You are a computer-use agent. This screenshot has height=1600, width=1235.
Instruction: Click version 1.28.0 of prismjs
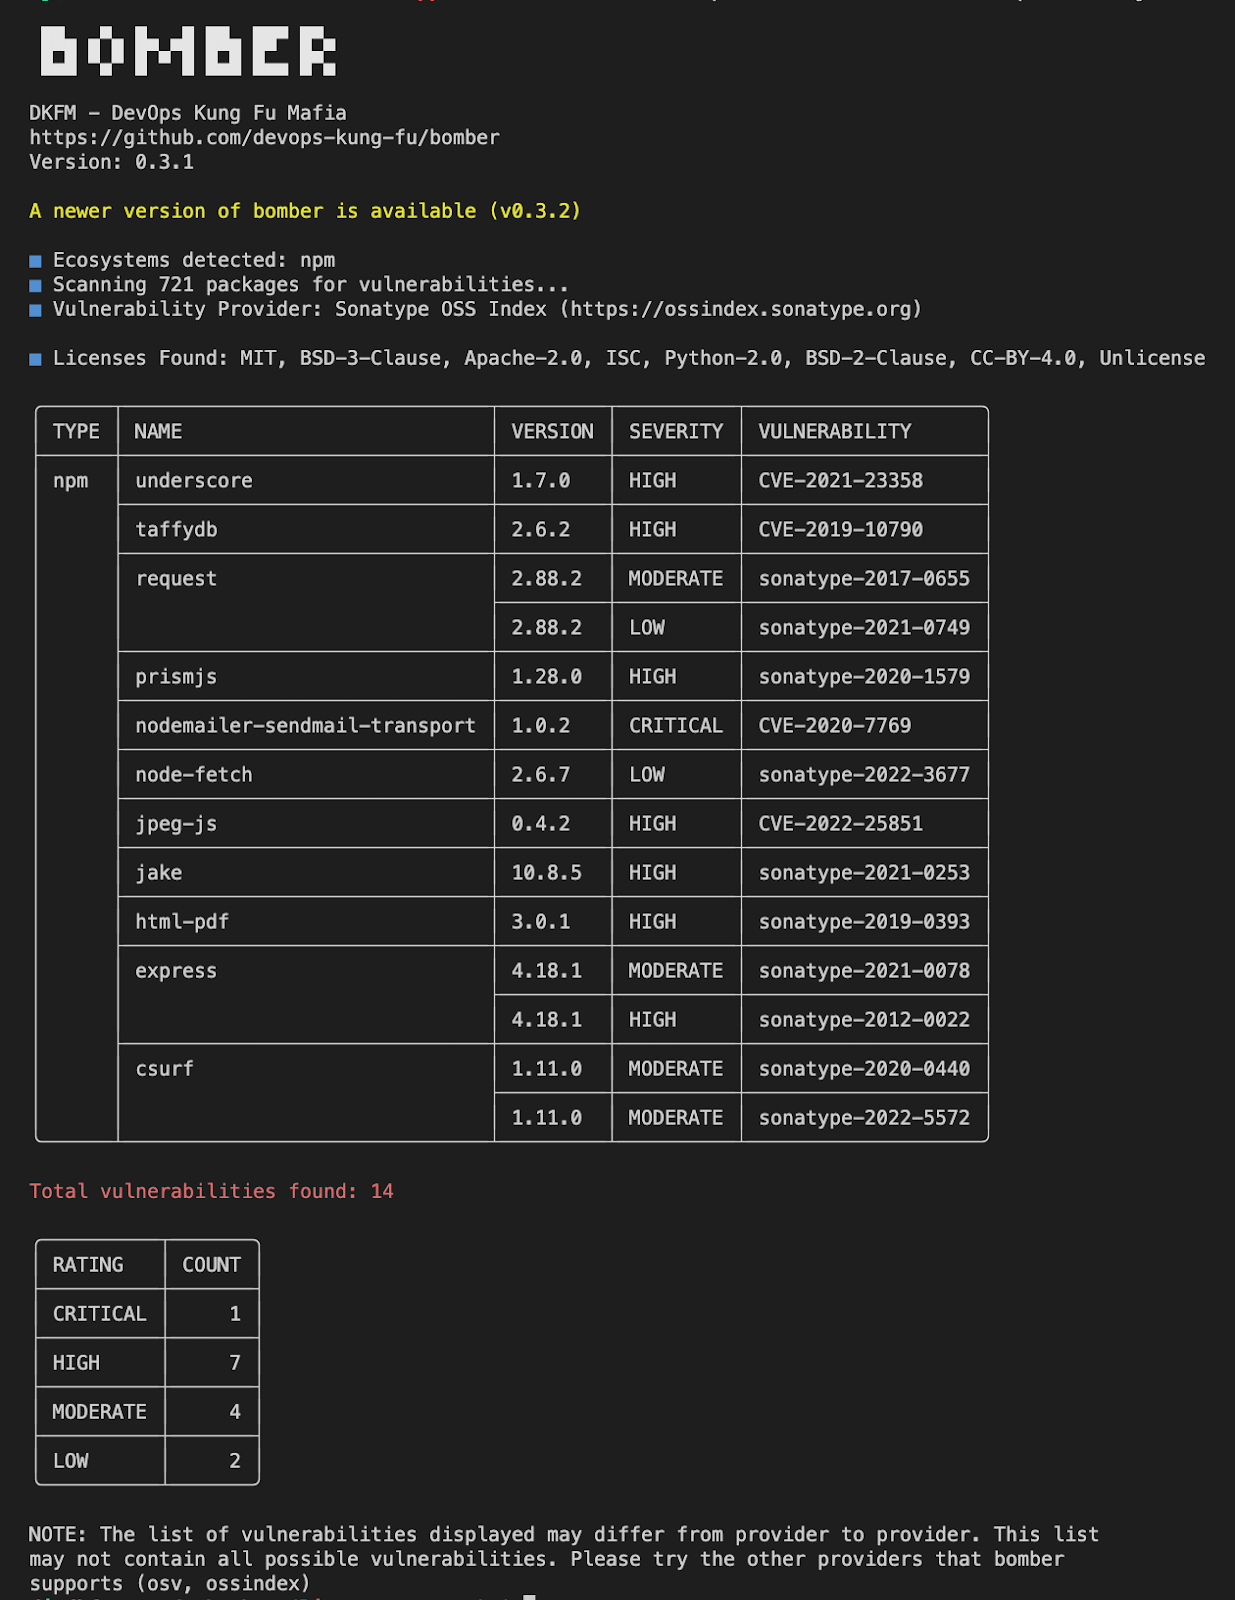click(547, 677)
